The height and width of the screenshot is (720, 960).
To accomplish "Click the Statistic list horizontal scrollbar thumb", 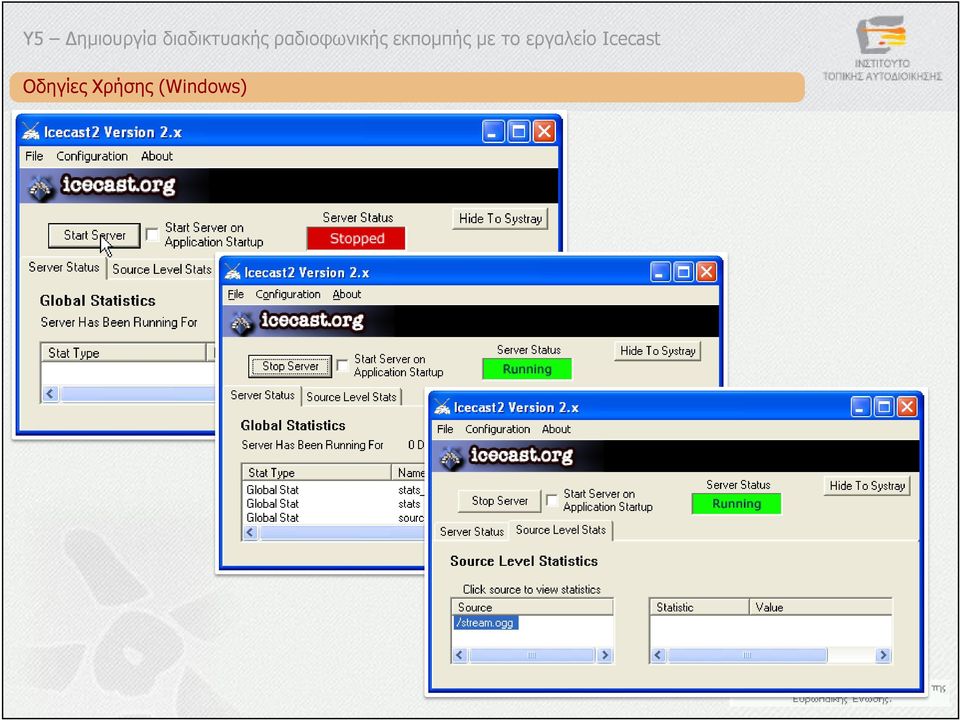I will click(x=748, y=655).
